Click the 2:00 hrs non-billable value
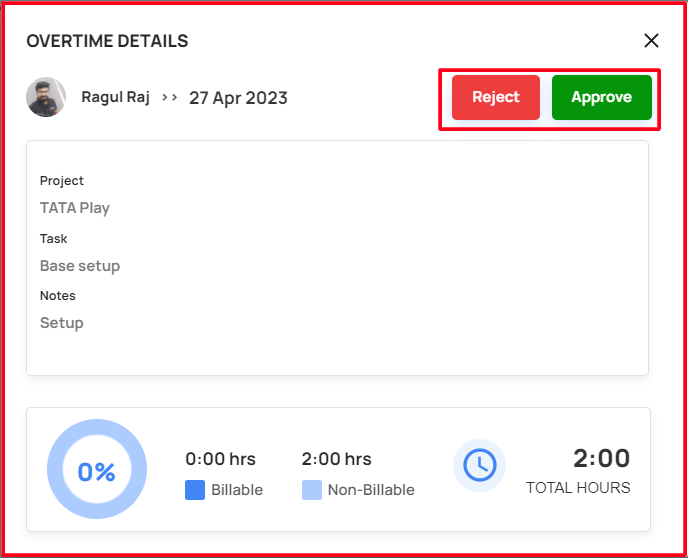Image resolution: width=688 pixels, height=558 pixels. (x=337, y=459)
